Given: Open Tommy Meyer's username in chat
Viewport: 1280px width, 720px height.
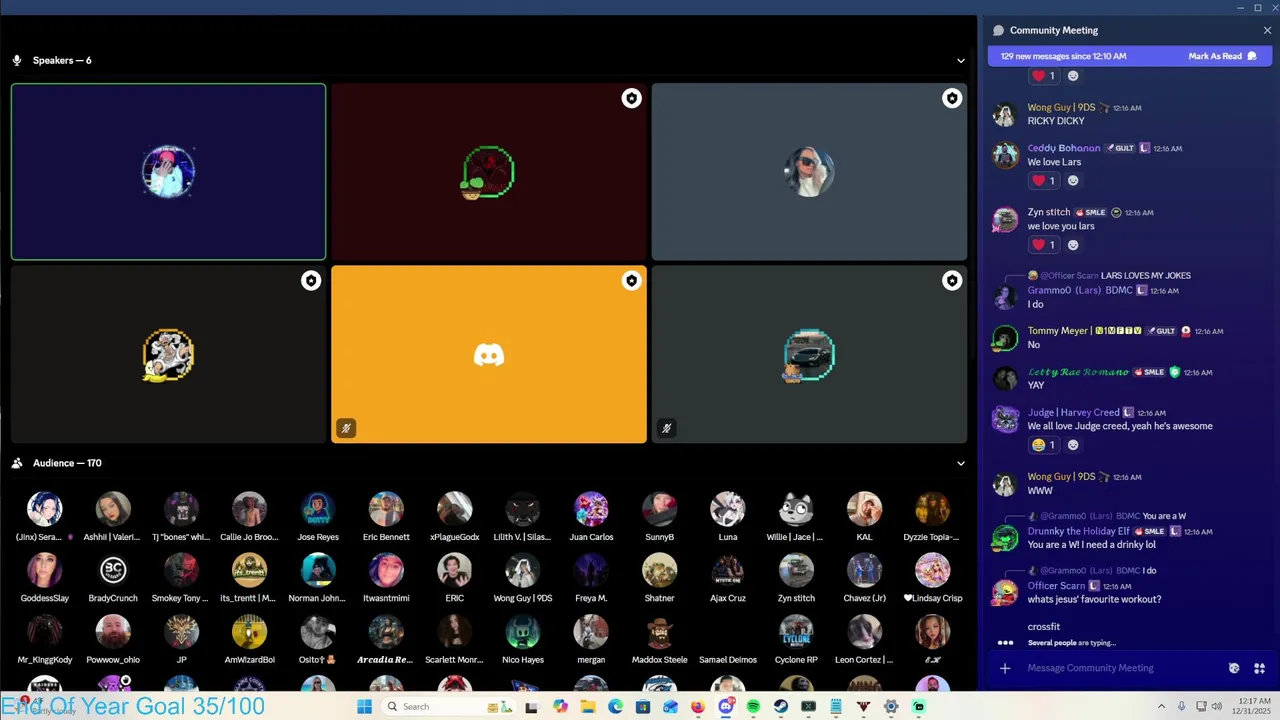Looking at the screenshot, I should pos(1058,331).
